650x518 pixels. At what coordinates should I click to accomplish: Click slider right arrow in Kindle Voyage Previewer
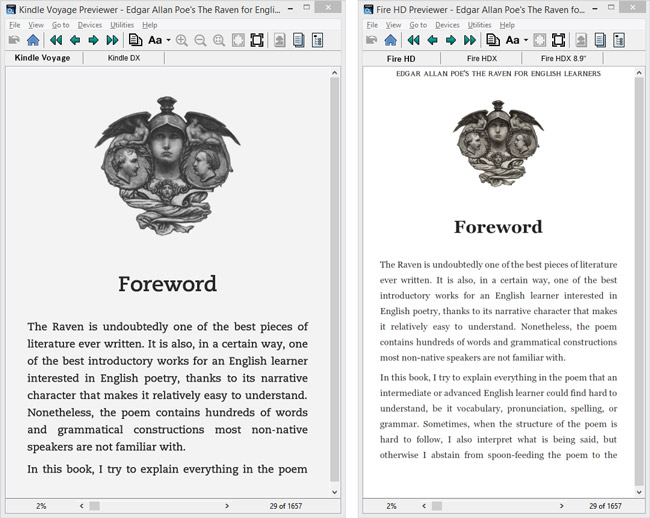[x=227, y=506]
